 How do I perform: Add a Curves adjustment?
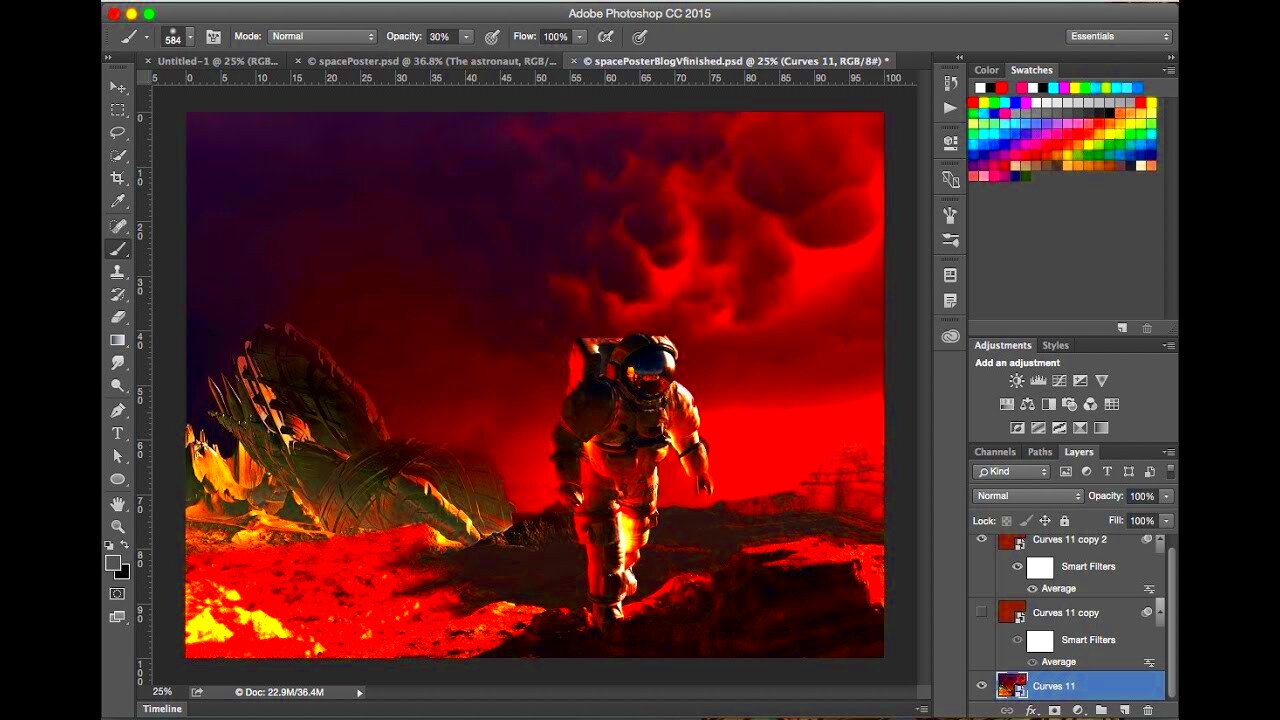tap(1059, 381)
